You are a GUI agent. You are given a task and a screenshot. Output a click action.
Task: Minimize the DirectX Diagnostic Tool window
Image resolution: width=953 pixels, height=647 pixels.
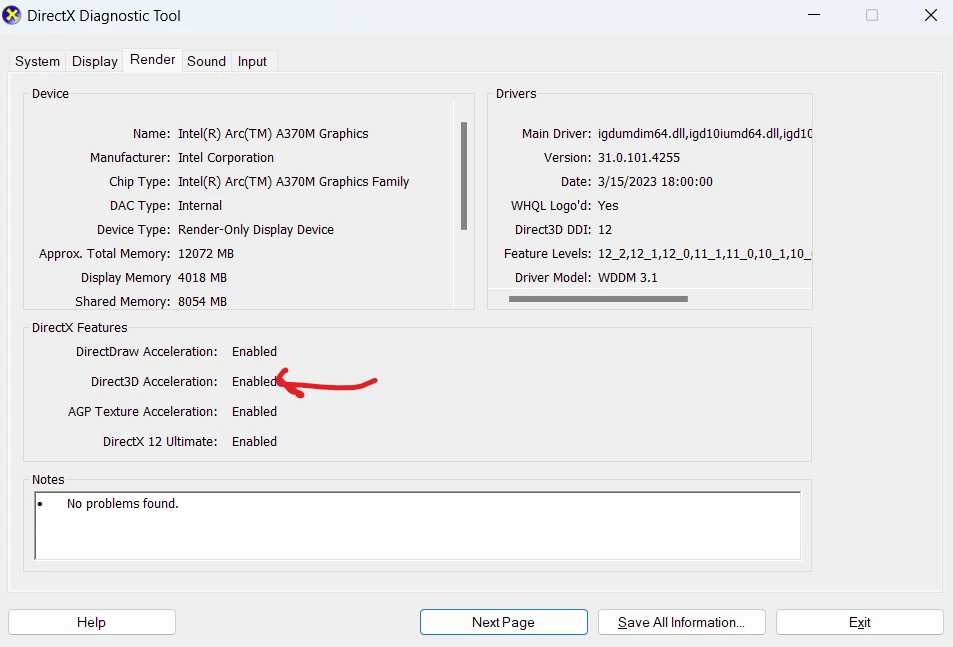pos(814,15)
